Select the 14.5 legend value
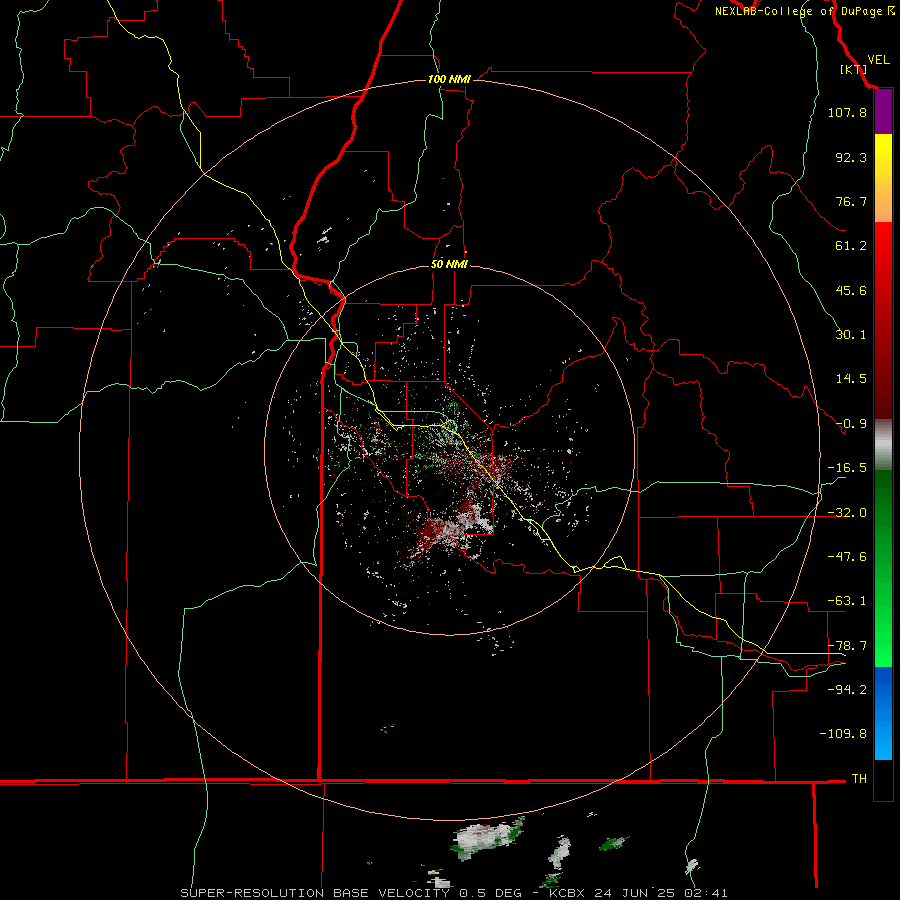Viewport: 900px width, 900px height. pyautogui.click(x=851, y=379)
